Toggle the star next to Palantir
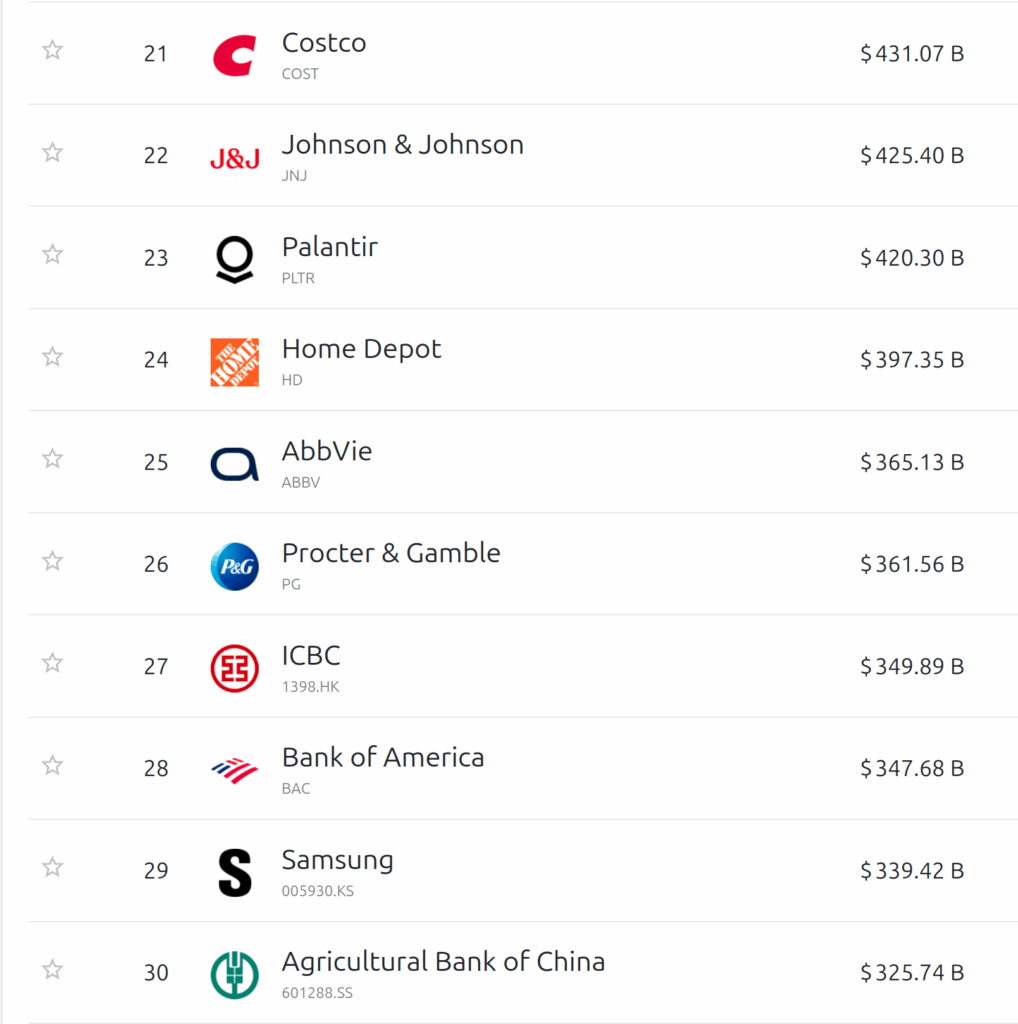 pos(53,254)
